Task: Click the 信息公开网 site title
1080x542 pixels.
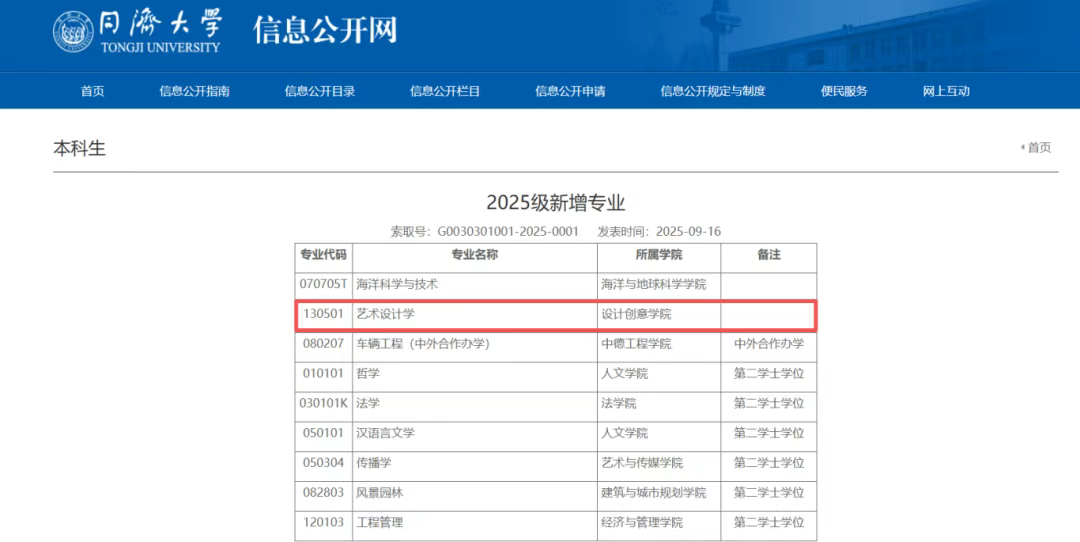Action: [x=325, y=30]
